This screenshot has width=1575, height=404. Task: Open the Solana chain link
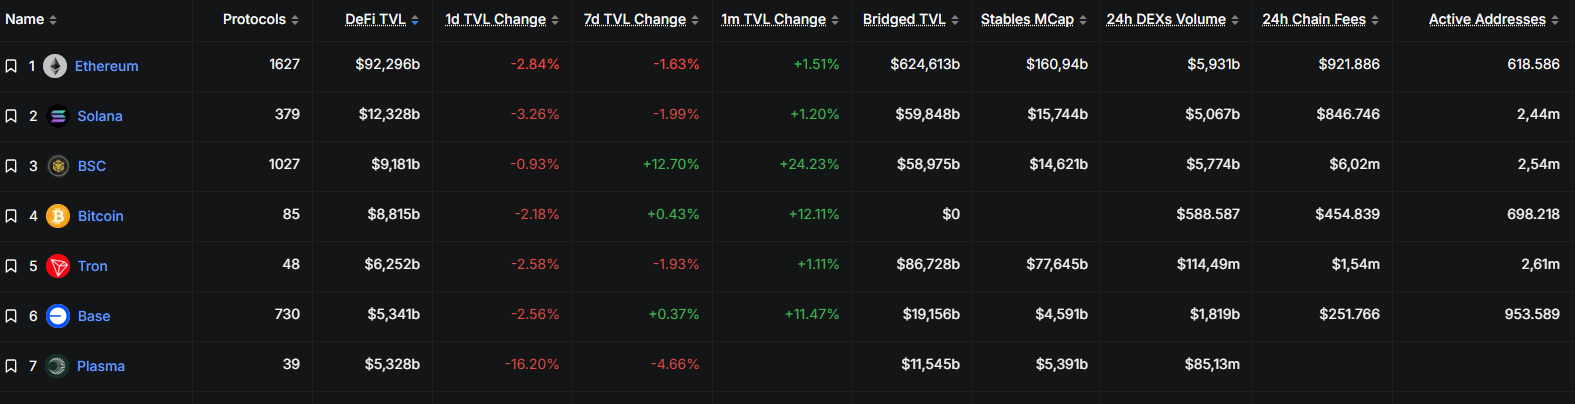point(100,116)
